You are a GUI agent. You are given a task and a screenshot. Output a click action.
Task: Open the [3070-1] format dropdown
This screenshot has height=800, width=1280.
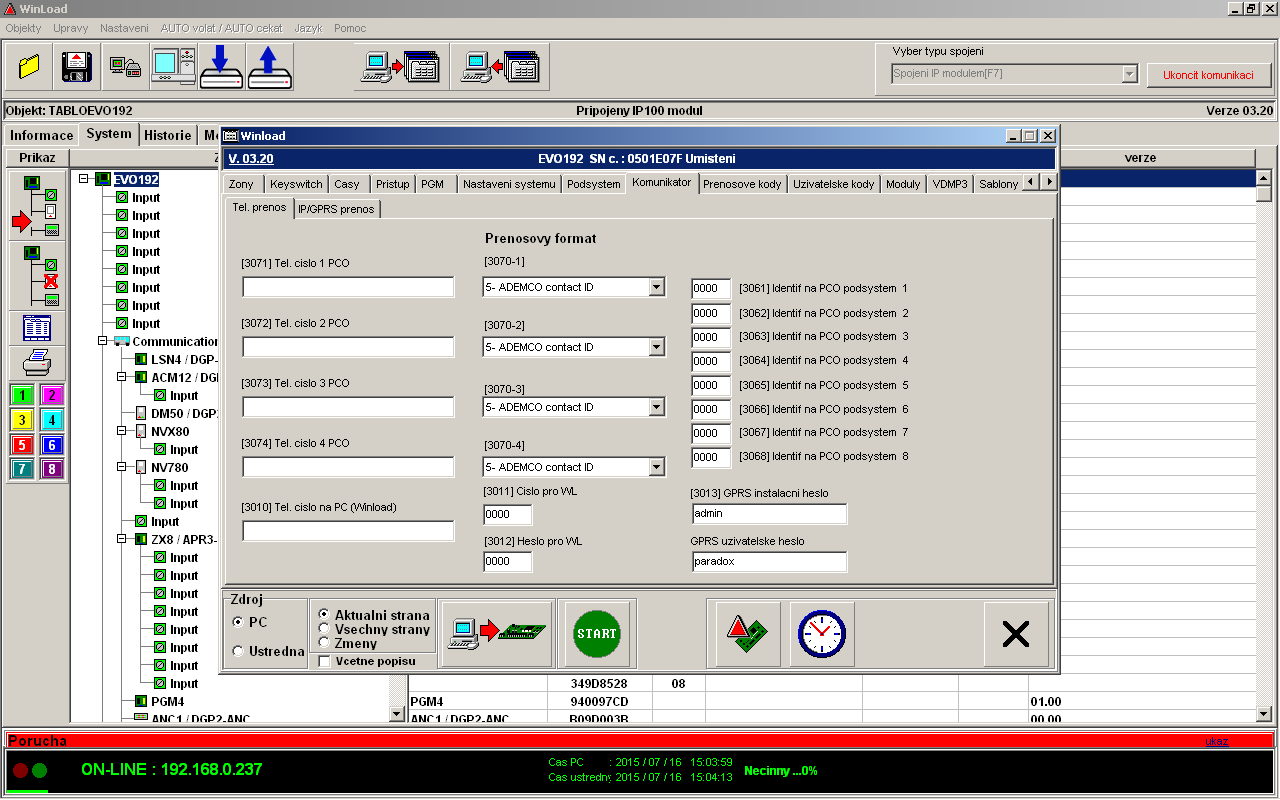coord(656,287)
